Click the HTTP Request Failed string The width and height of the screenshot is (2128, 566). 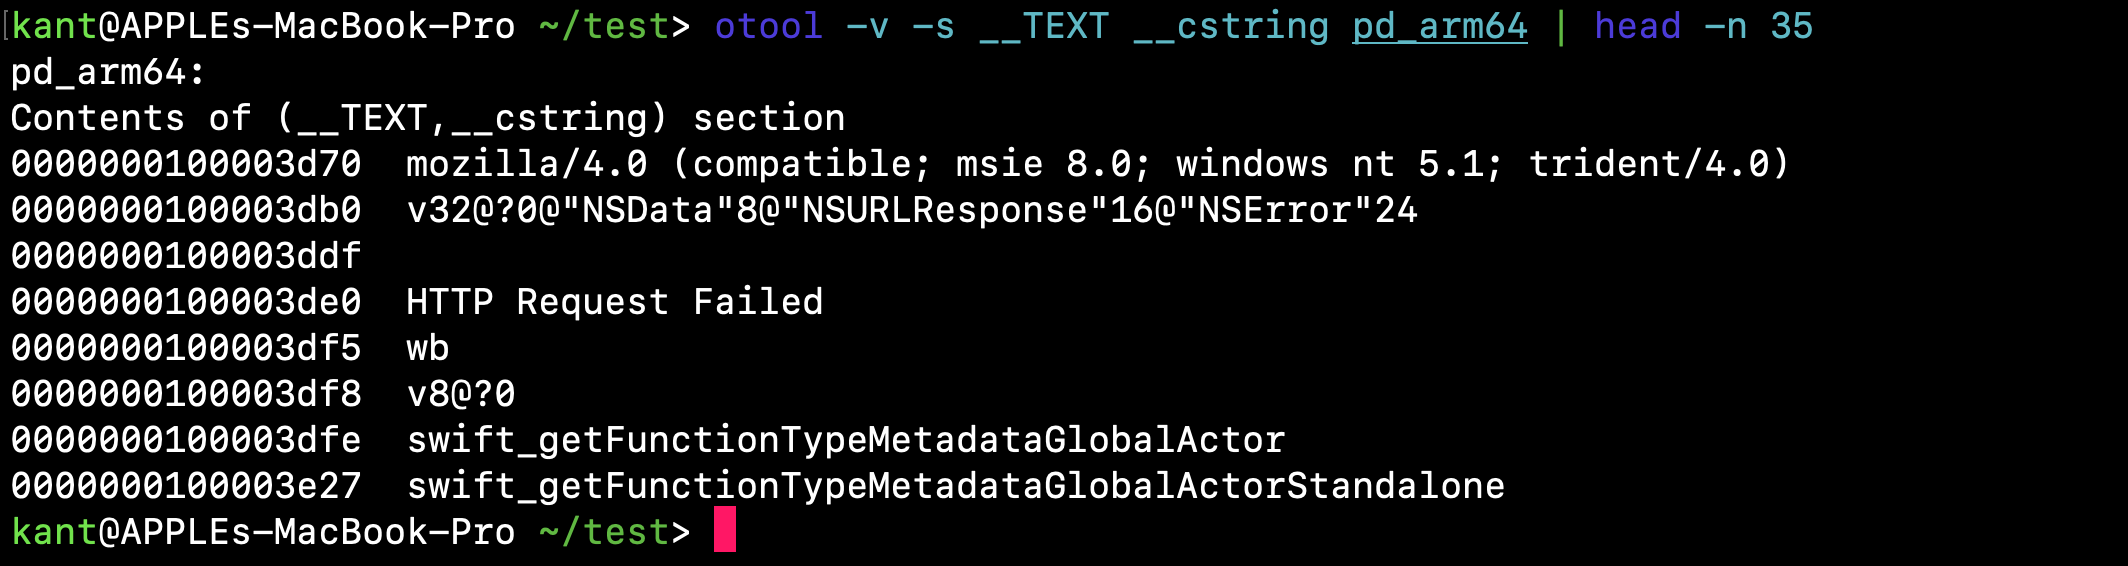[615, 302]
